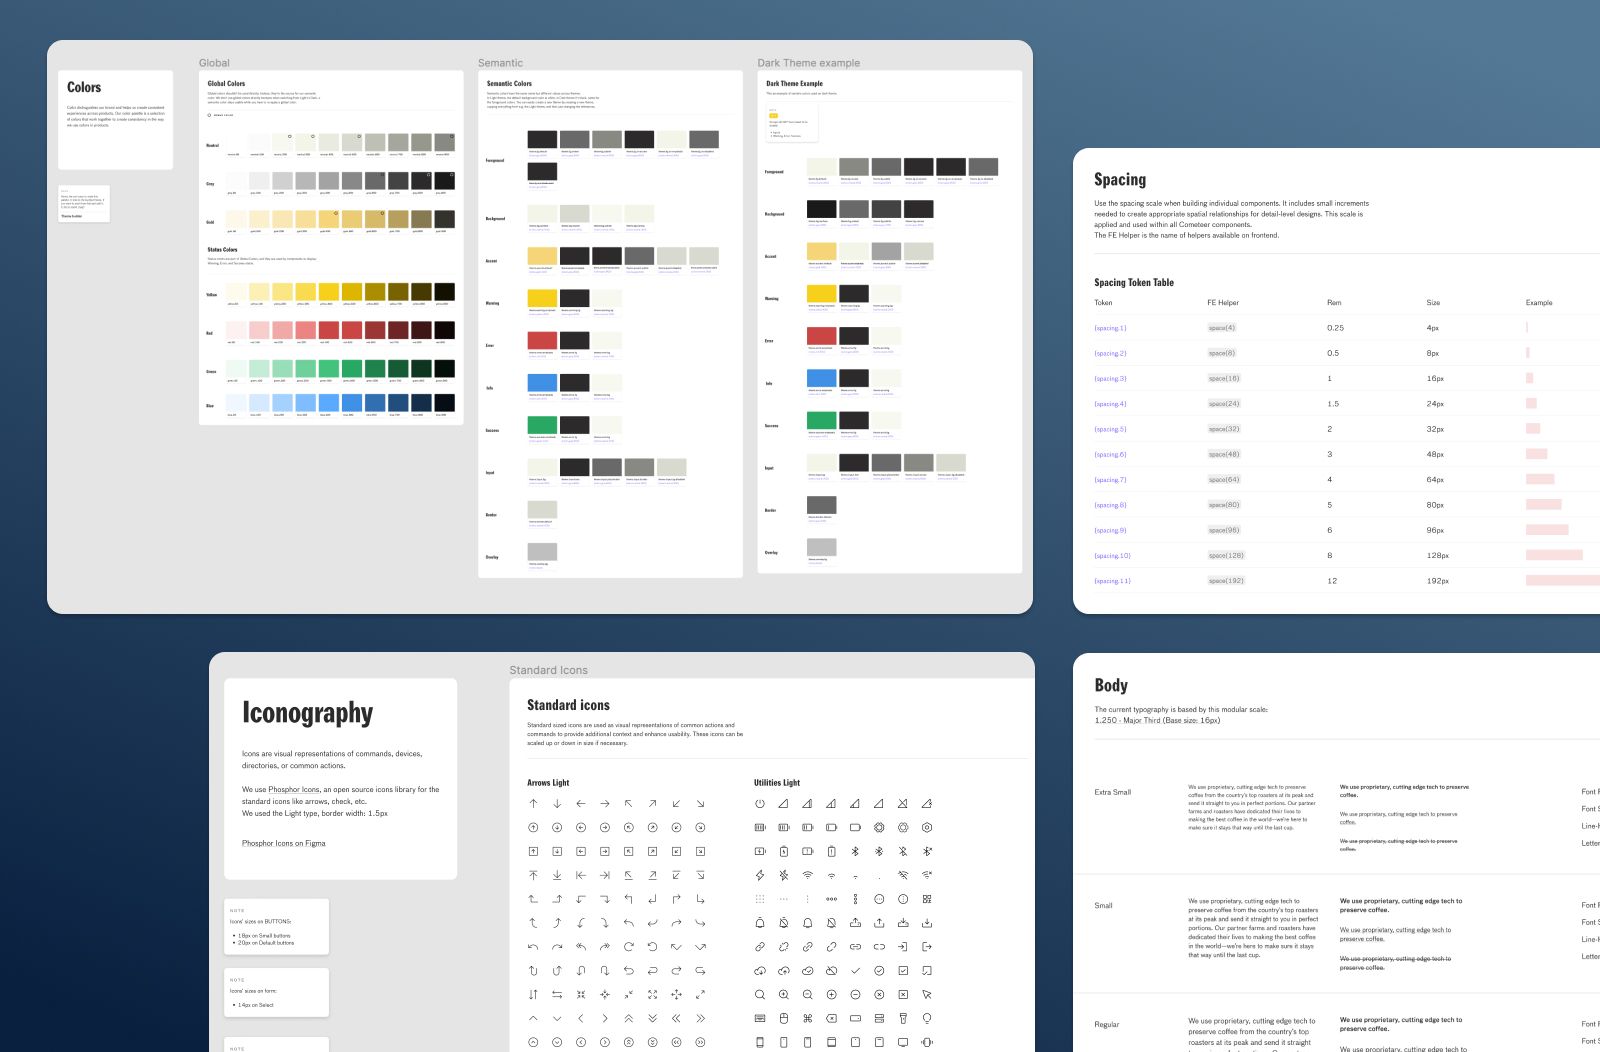Click the 'space(48)' helper cell
Screen dimensions: 1600x1052
[1224, 454]
